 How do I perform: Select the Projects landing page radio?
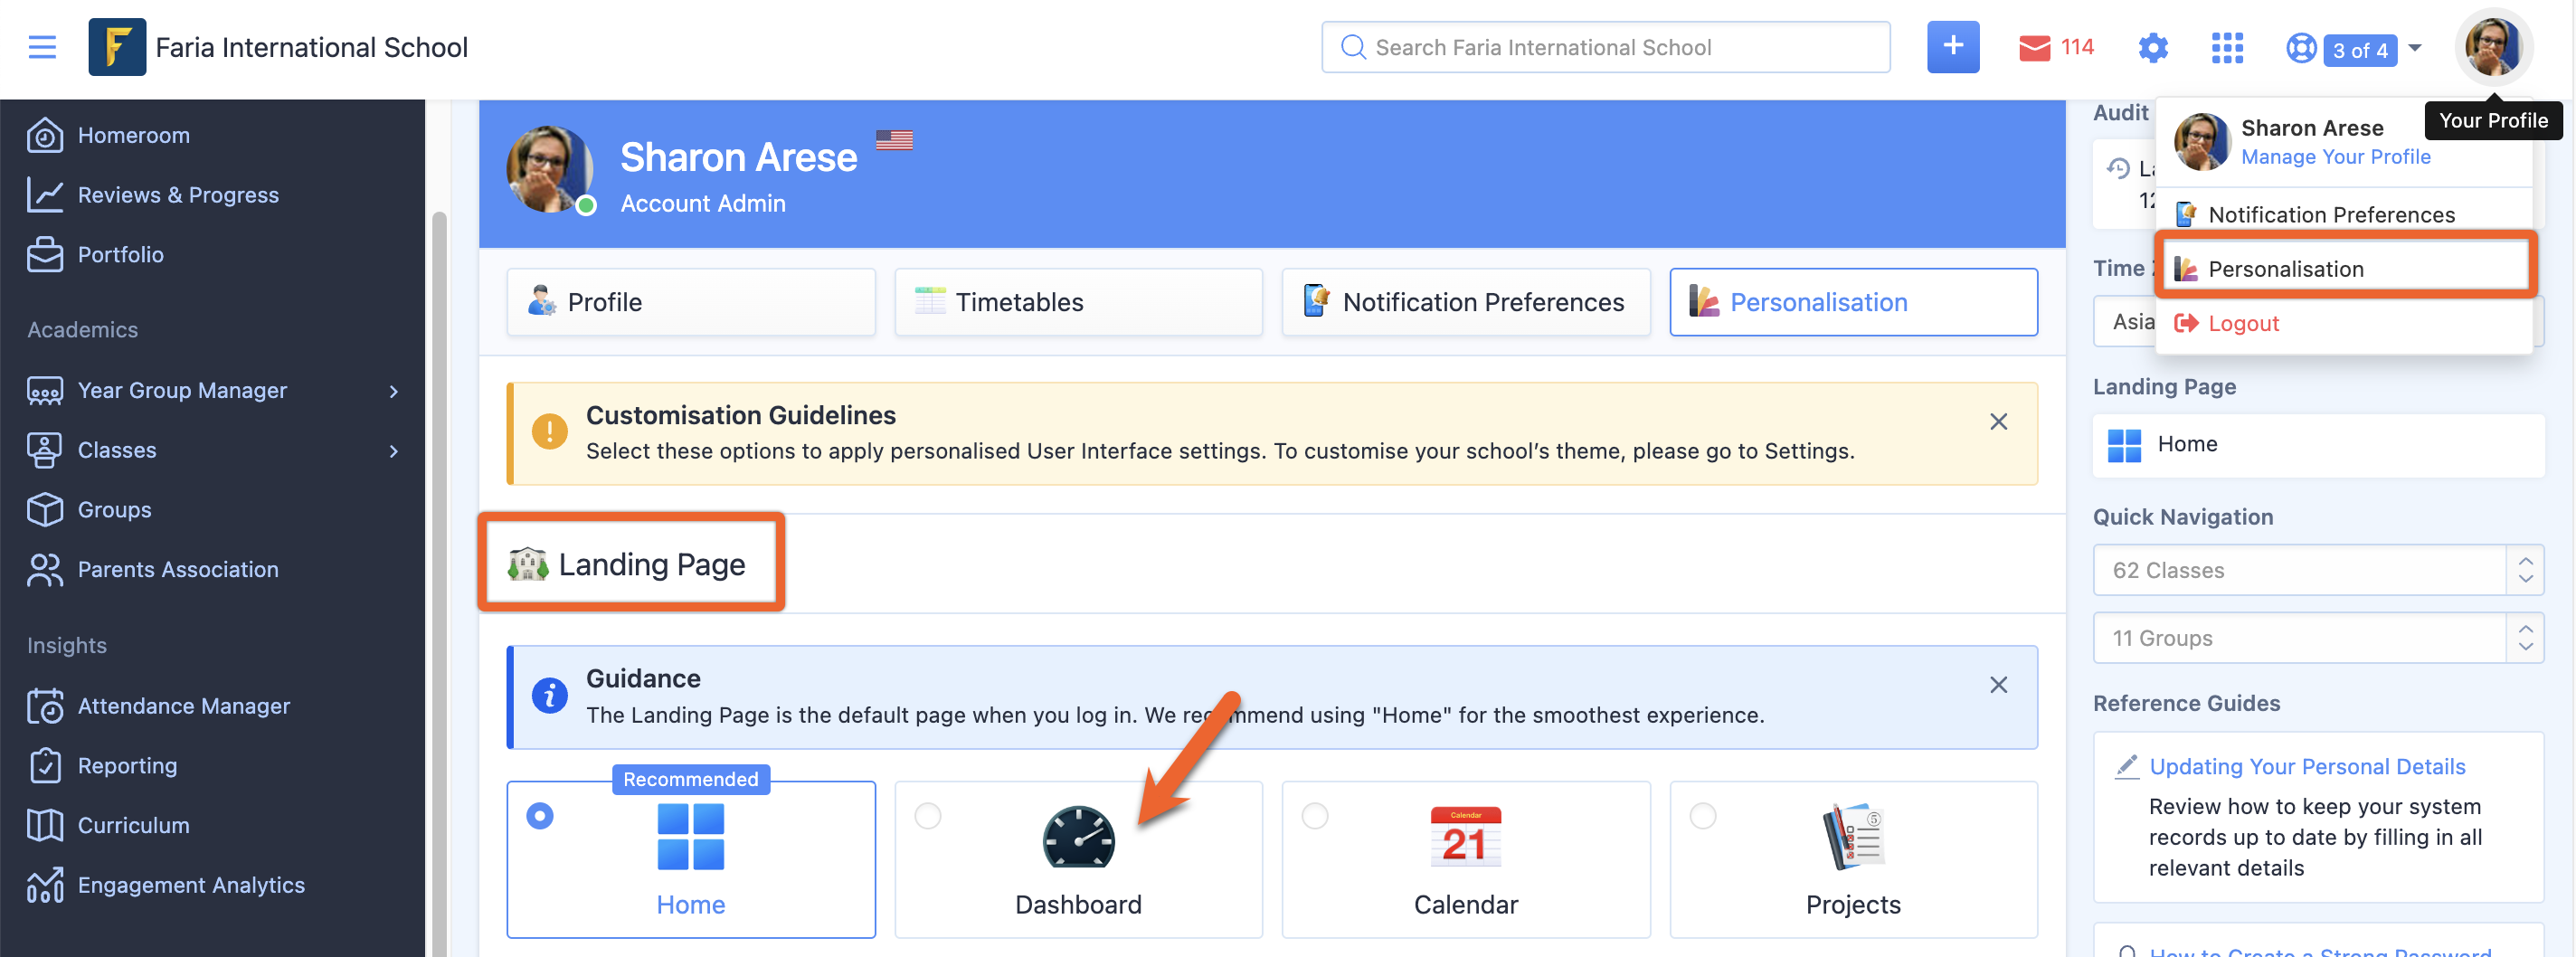[1702, 816]
